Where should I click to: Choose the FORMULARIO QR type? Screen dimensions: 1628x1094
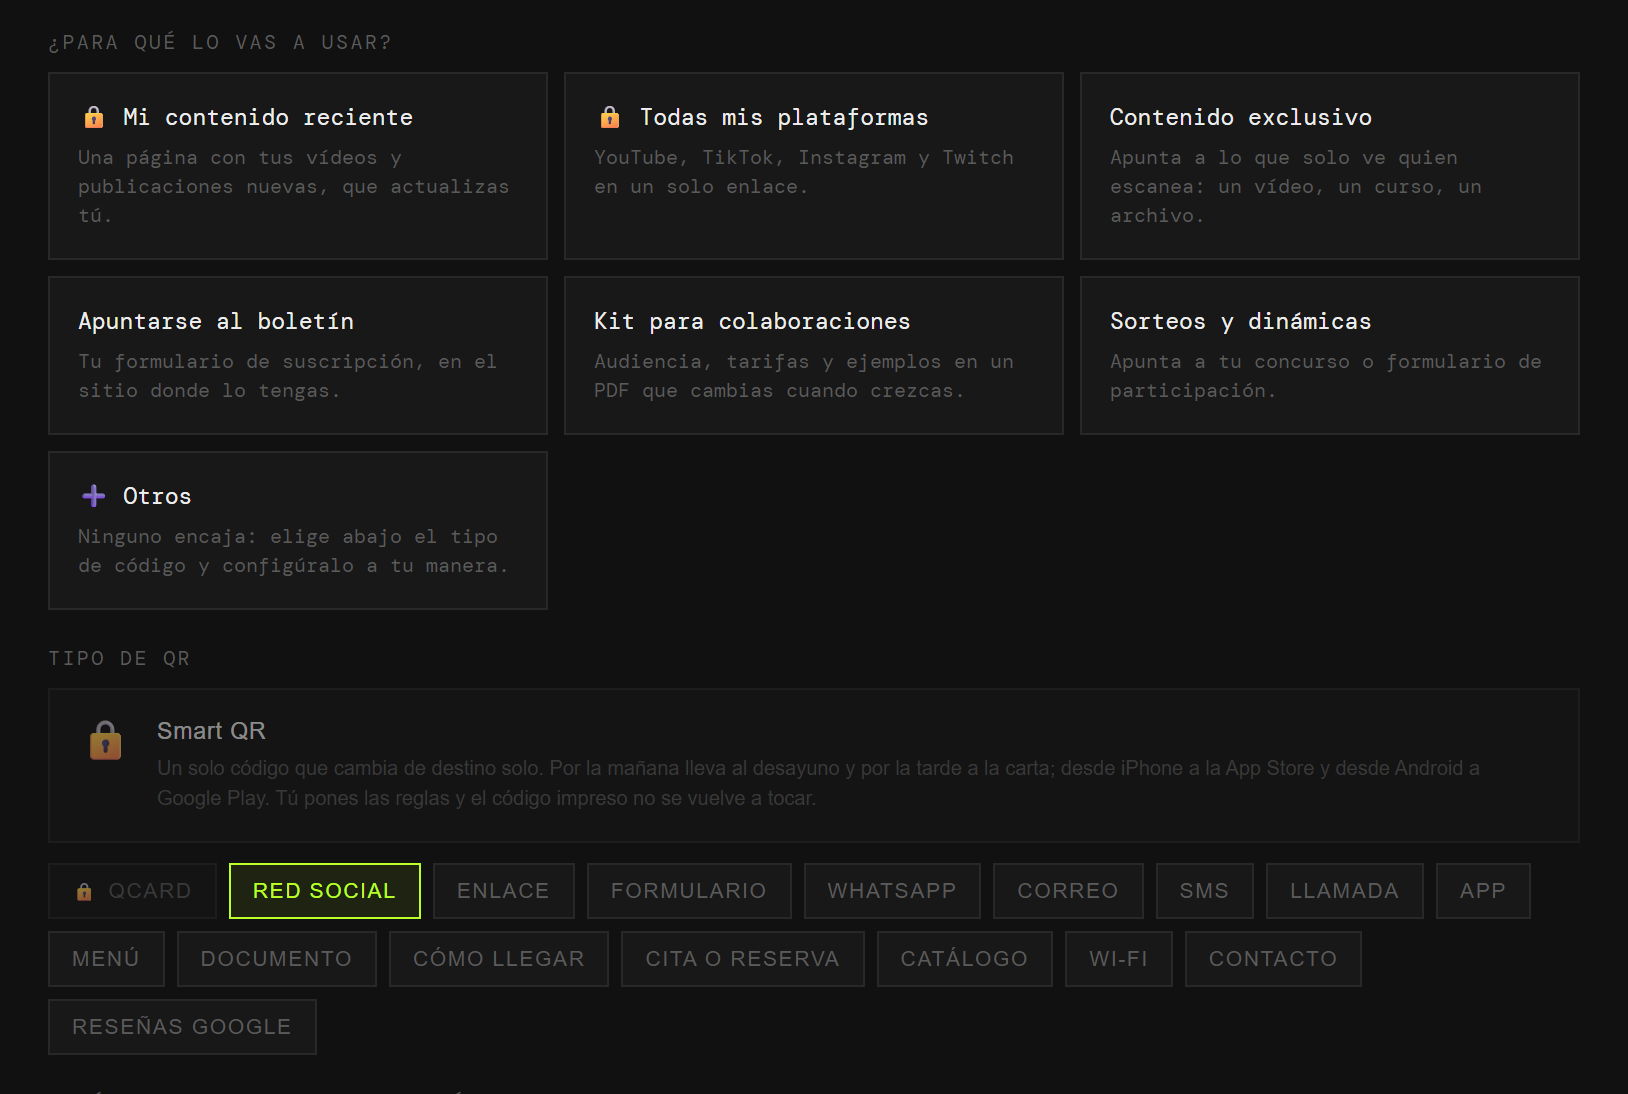point(689,891)
